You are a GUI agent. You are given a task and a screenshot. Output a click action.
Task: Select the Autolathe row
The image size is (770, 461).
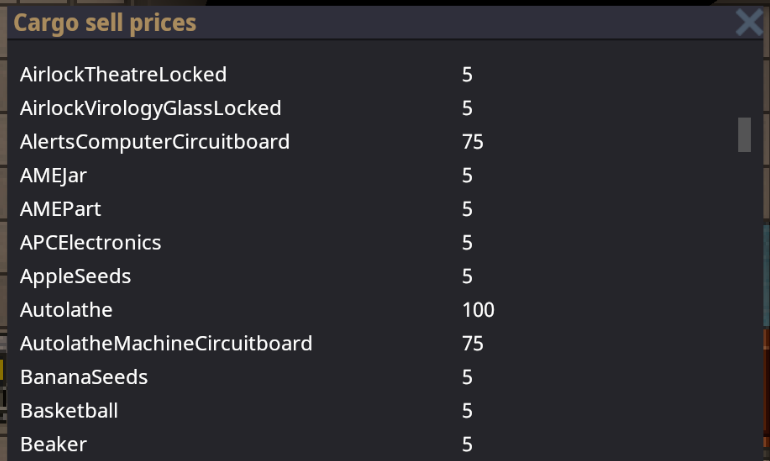click(66, 310)
